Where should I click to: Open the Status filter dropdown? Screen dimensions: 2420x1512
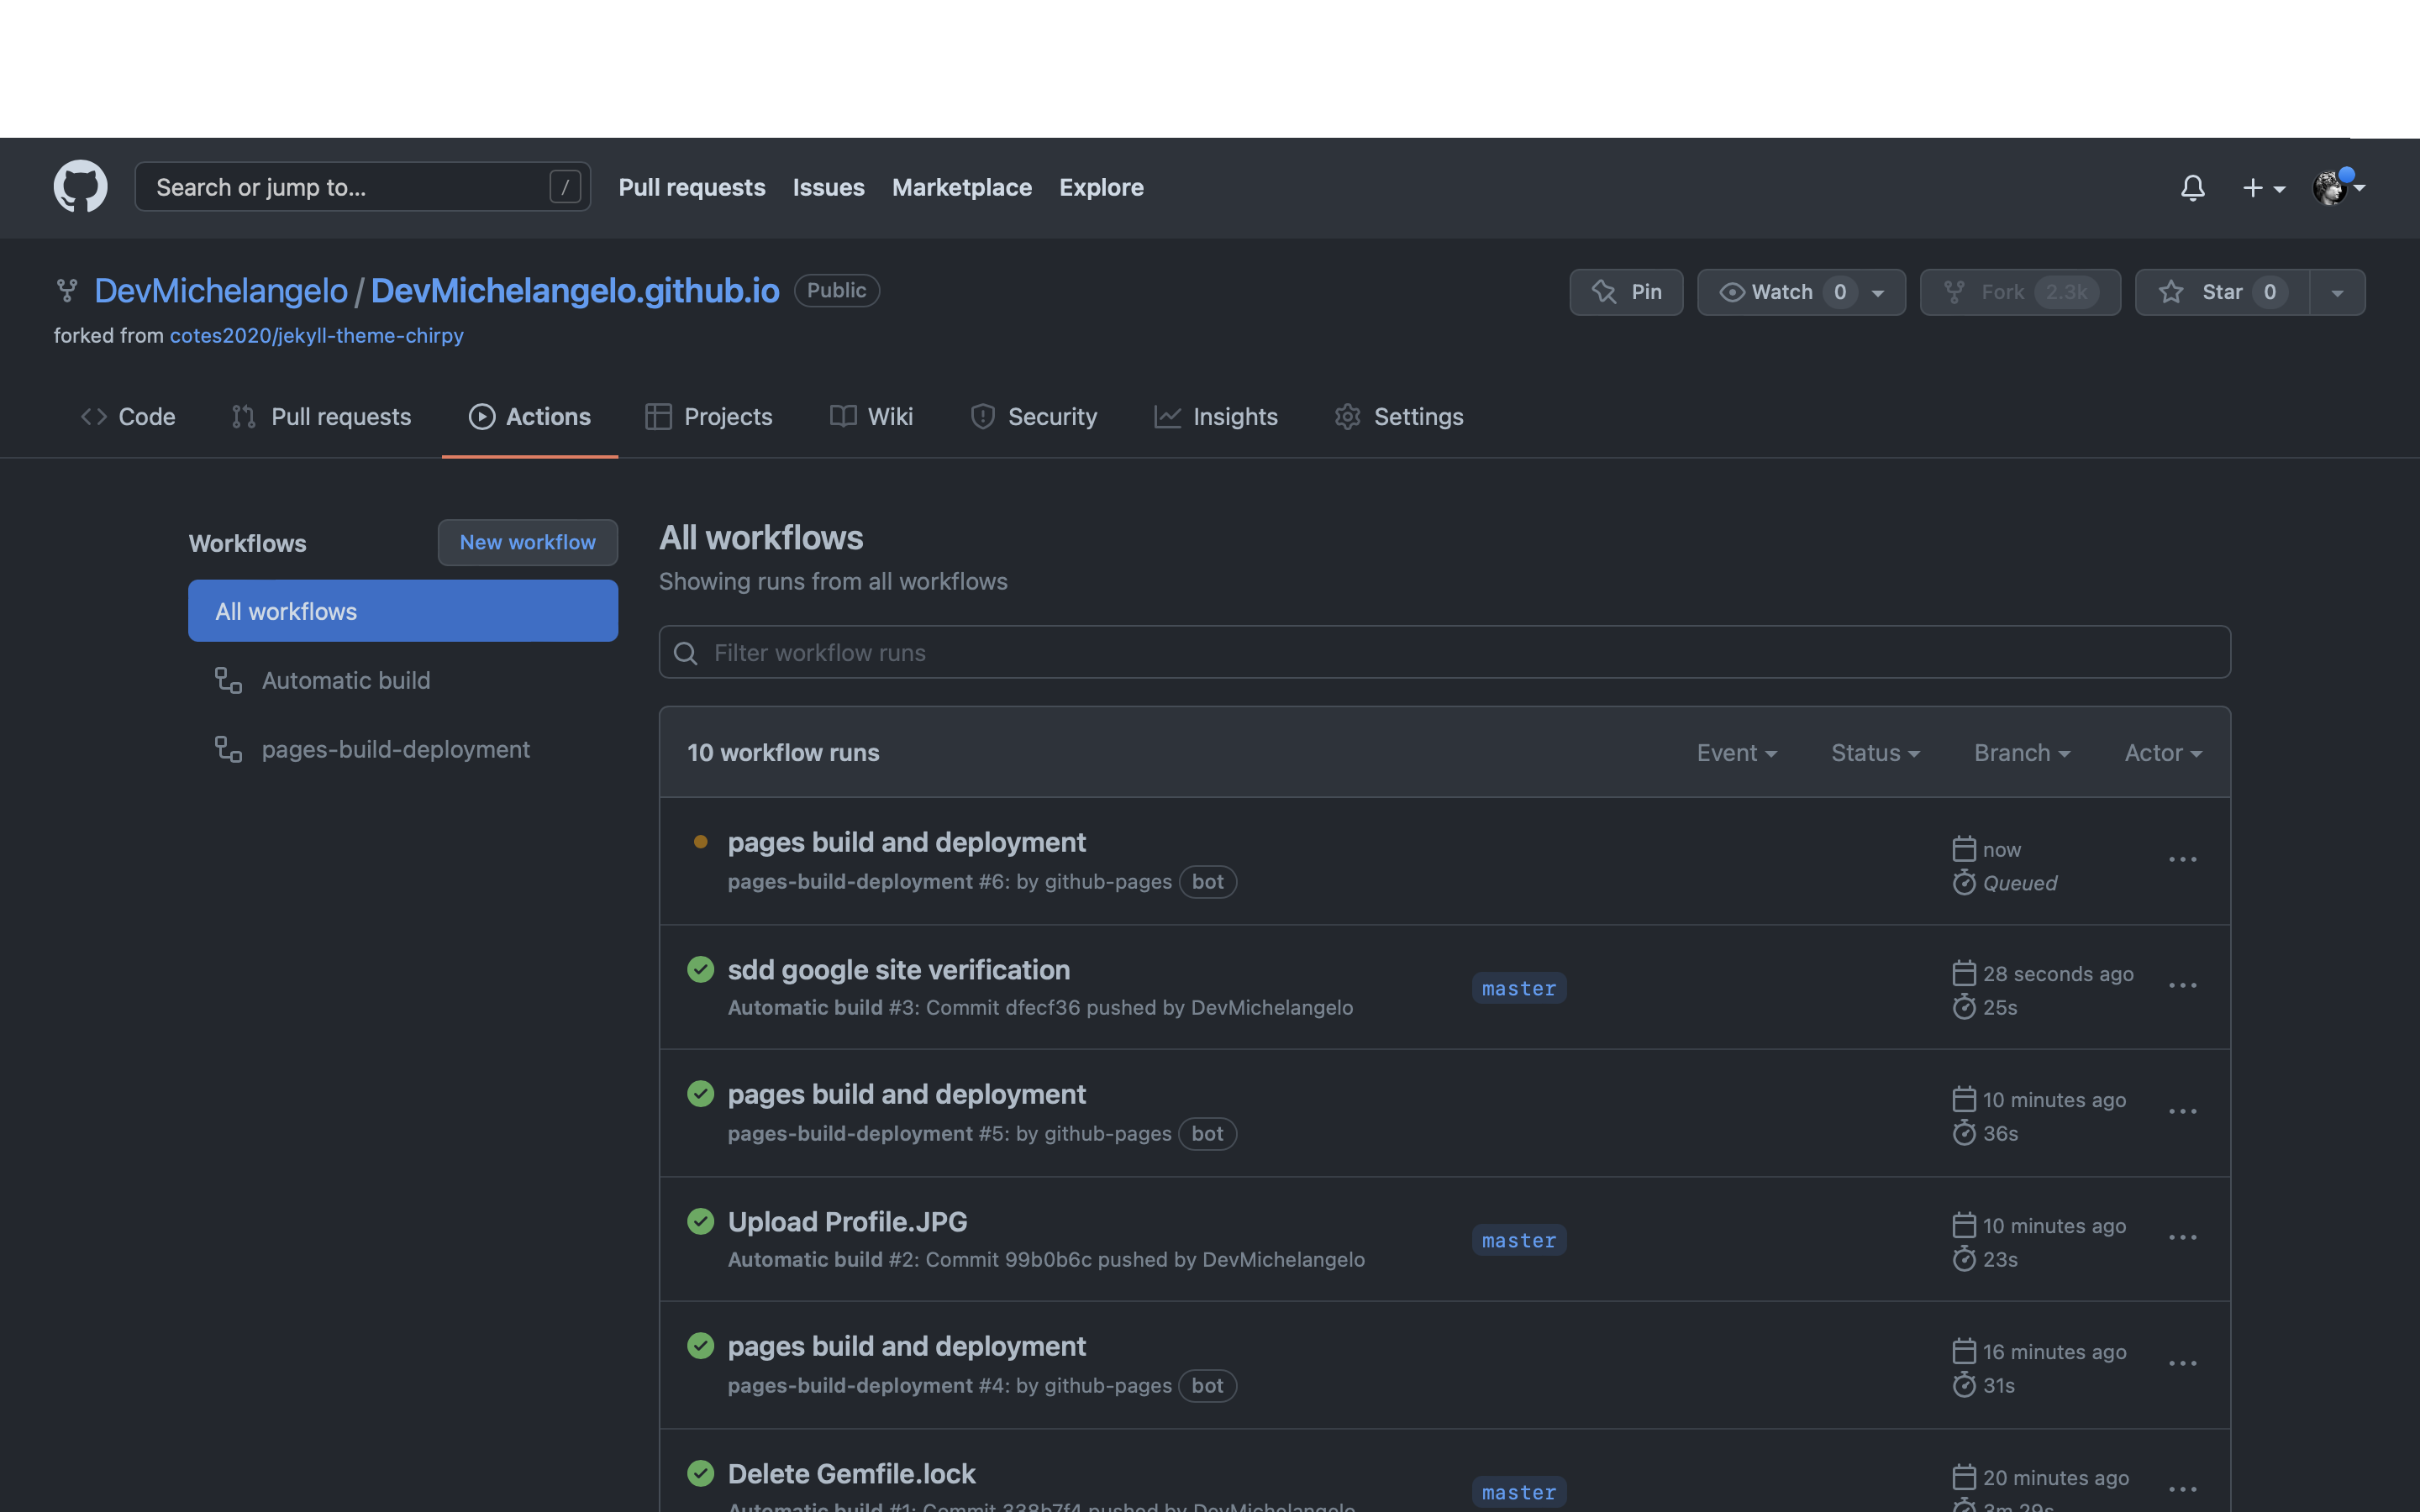click(1875, 753)
